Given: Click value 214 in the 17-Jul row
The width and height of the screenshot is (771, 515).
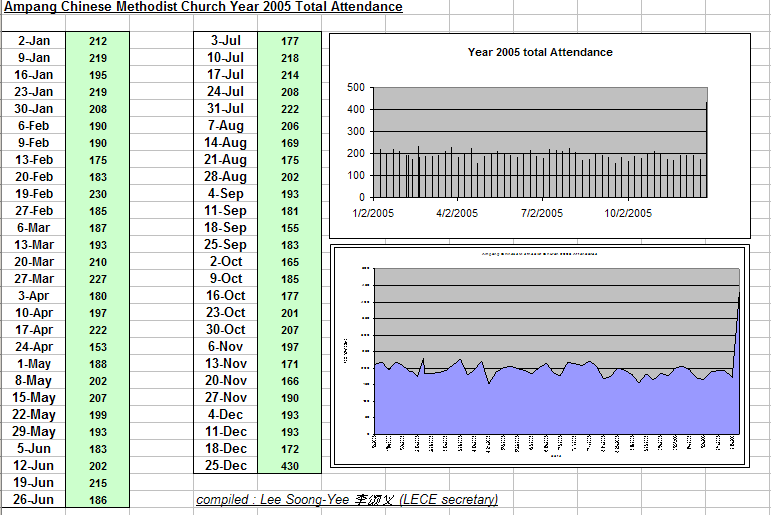Looking at the screenshot, I should [x=290, y=75].
